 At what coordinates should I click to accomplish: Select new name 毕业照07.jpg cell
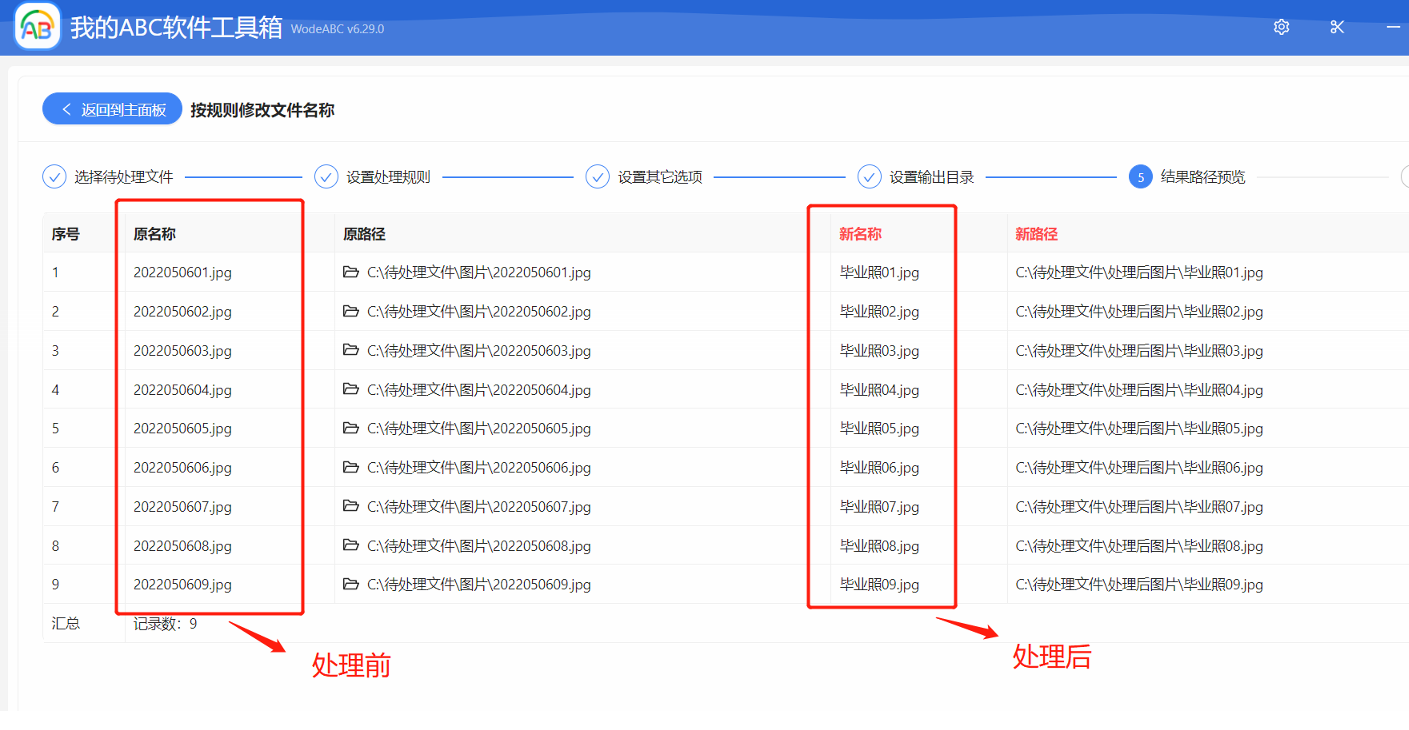pos(879,507)
